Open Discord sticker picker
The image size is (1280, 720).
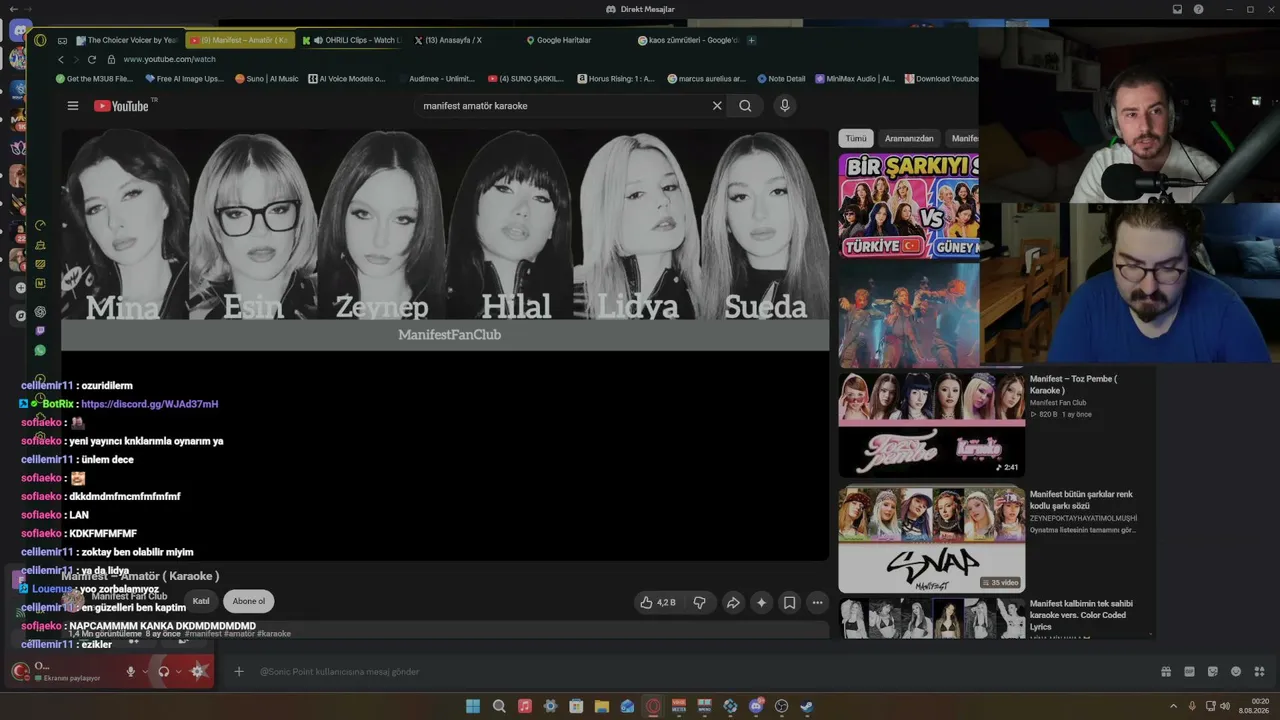click(1213, 672)
